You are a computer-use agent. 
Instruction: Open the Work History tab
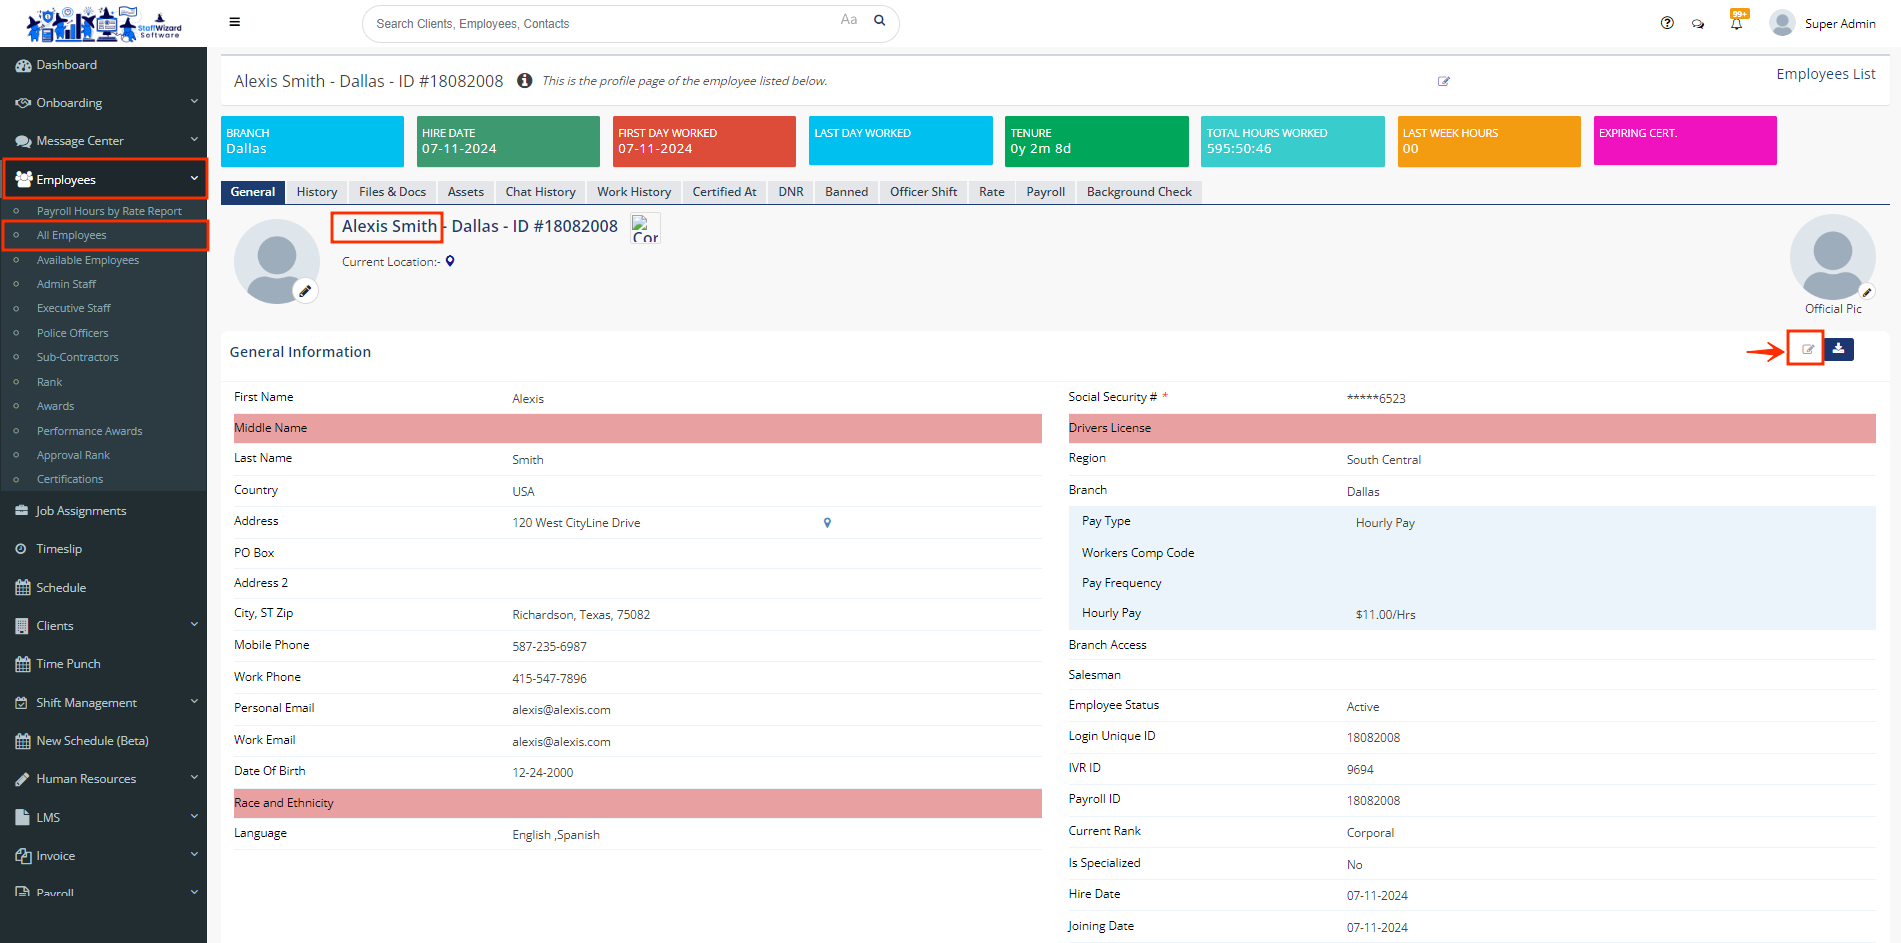[x=634, y=192]
